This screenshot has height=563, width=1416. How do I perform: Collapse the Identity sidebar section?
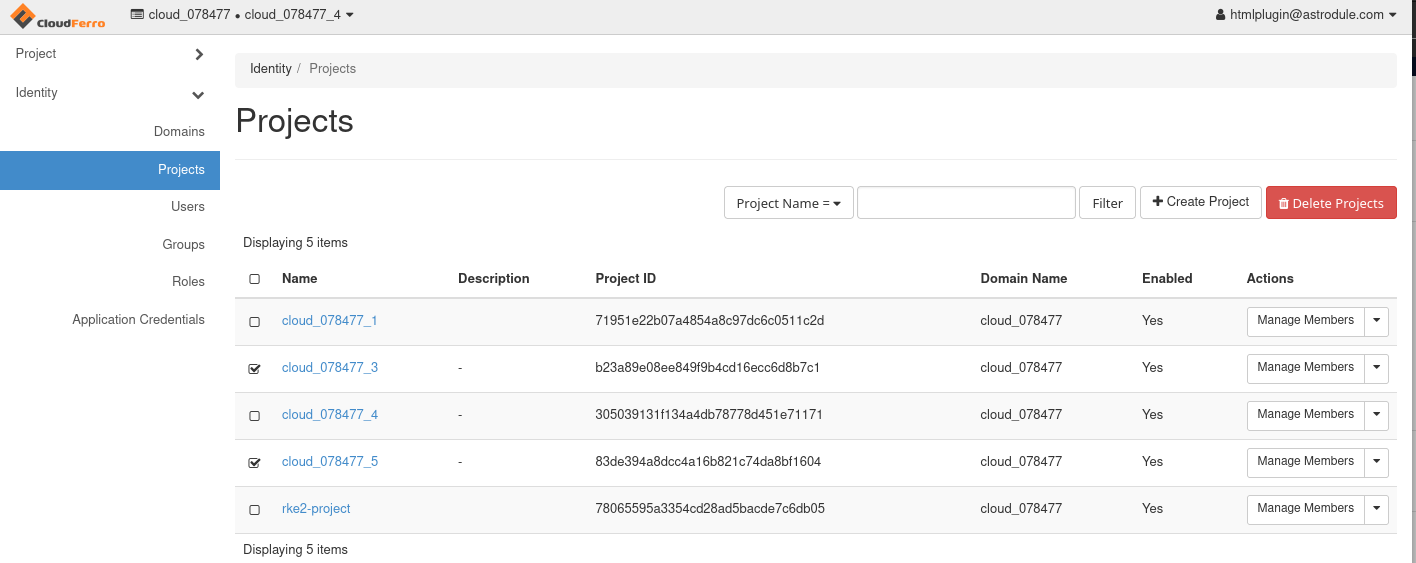pos(109,93)
